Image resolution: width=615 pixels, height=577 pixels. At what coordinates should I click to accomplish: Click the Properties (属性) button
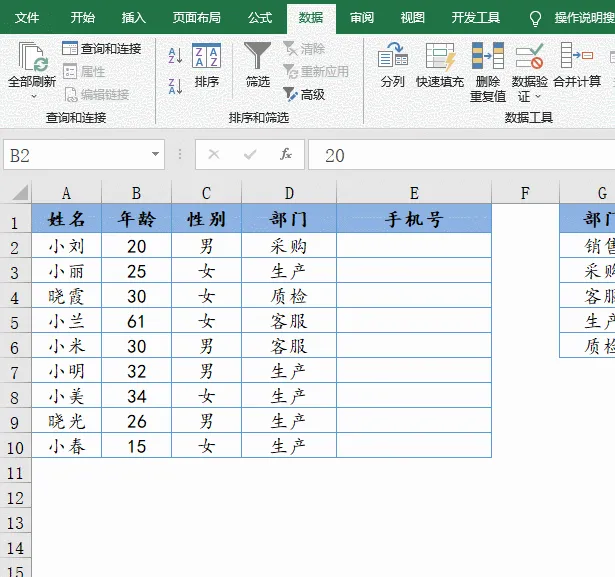tap(84, 71)
